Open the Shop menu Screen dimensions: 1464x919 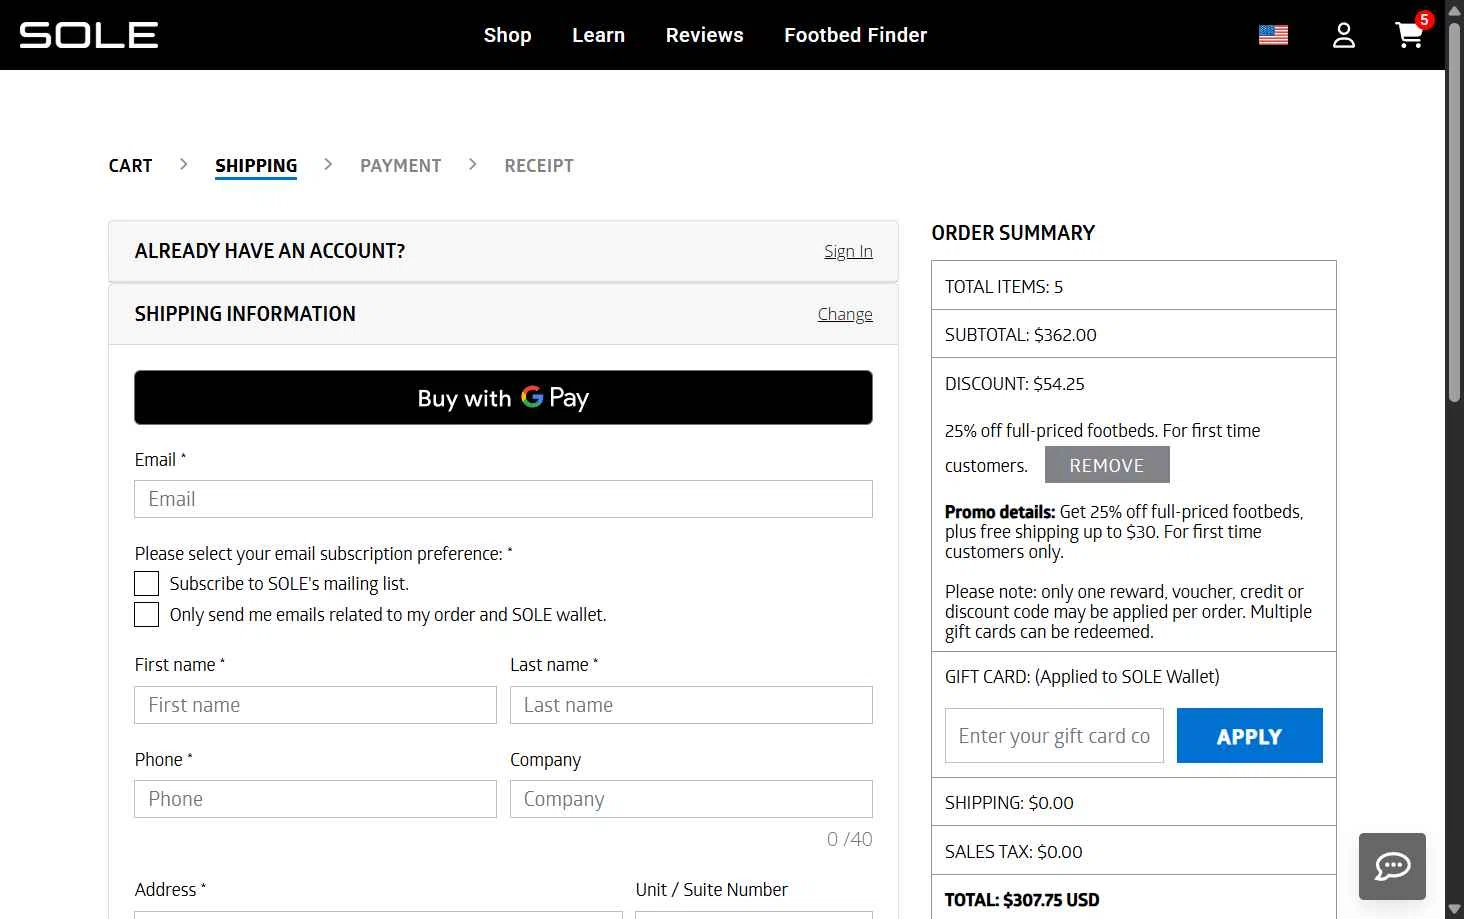(x=507, y=35)
